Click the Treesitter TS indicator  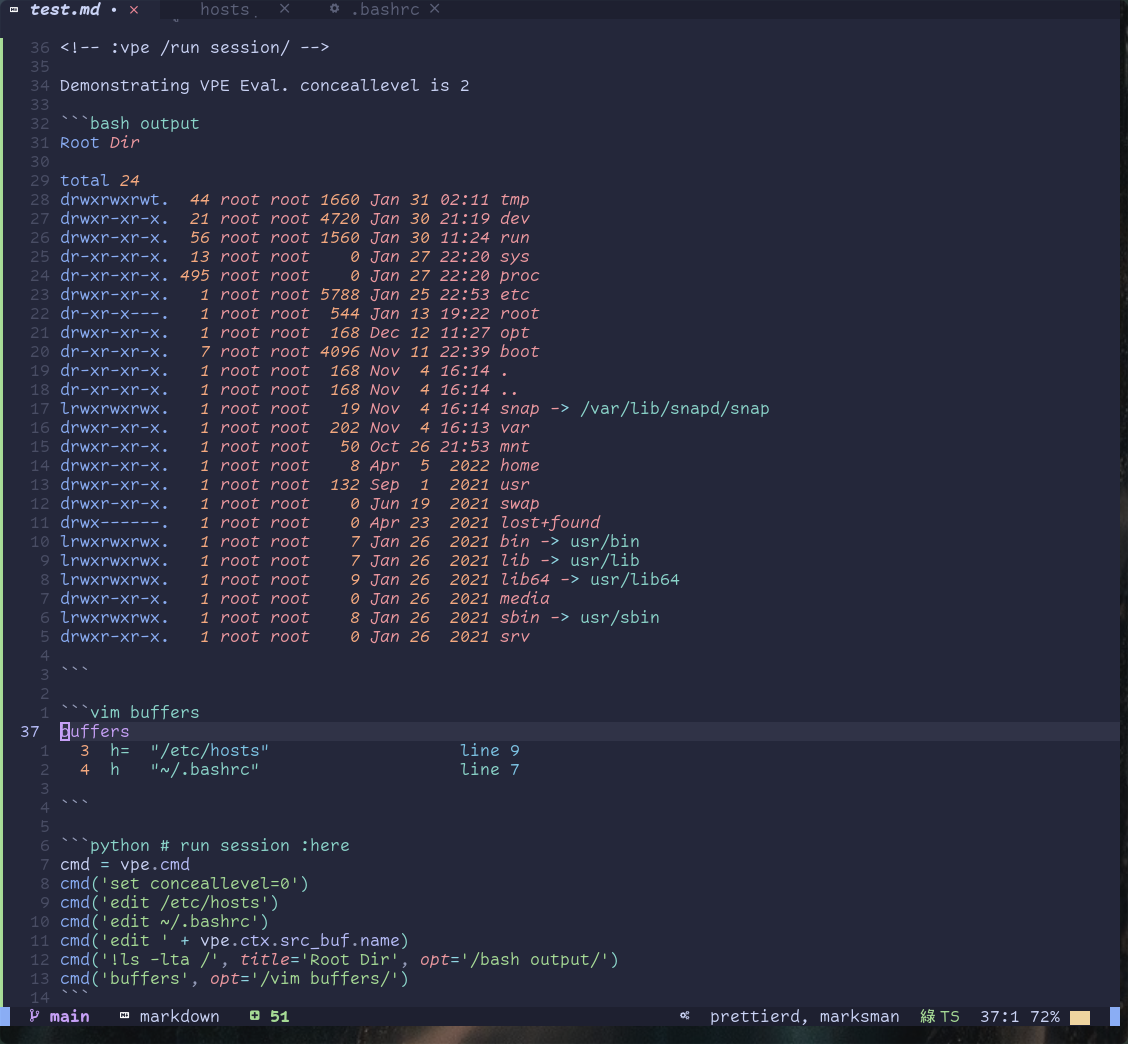(940, 1017)
